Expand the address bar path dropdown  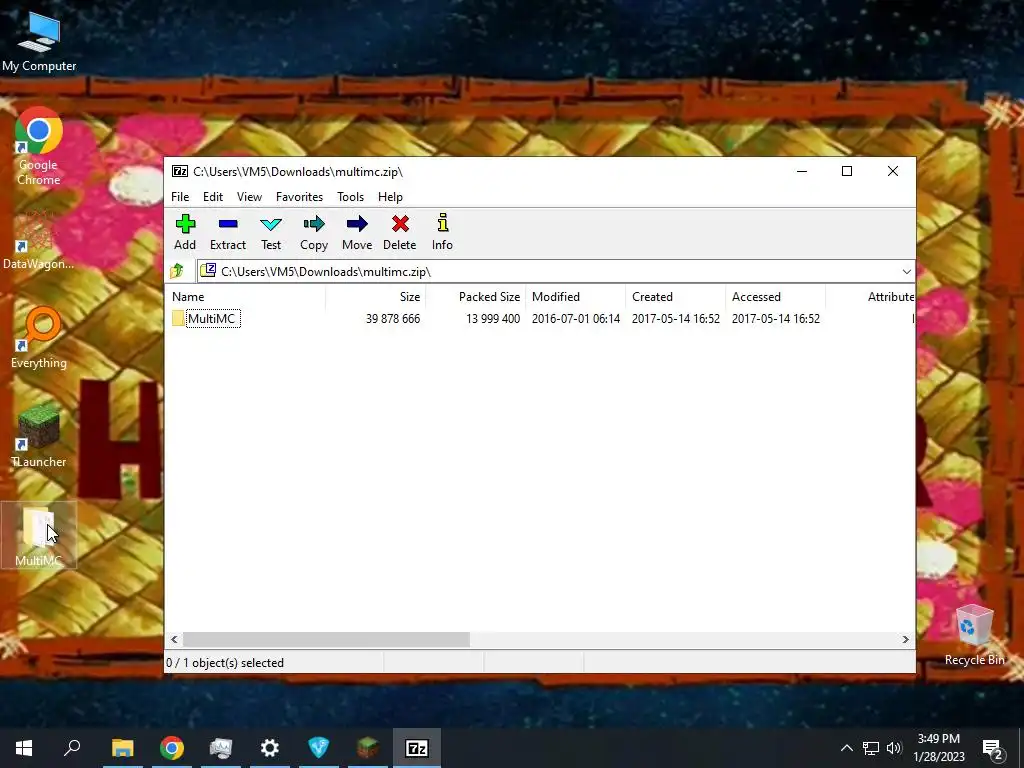coord(906,272)
